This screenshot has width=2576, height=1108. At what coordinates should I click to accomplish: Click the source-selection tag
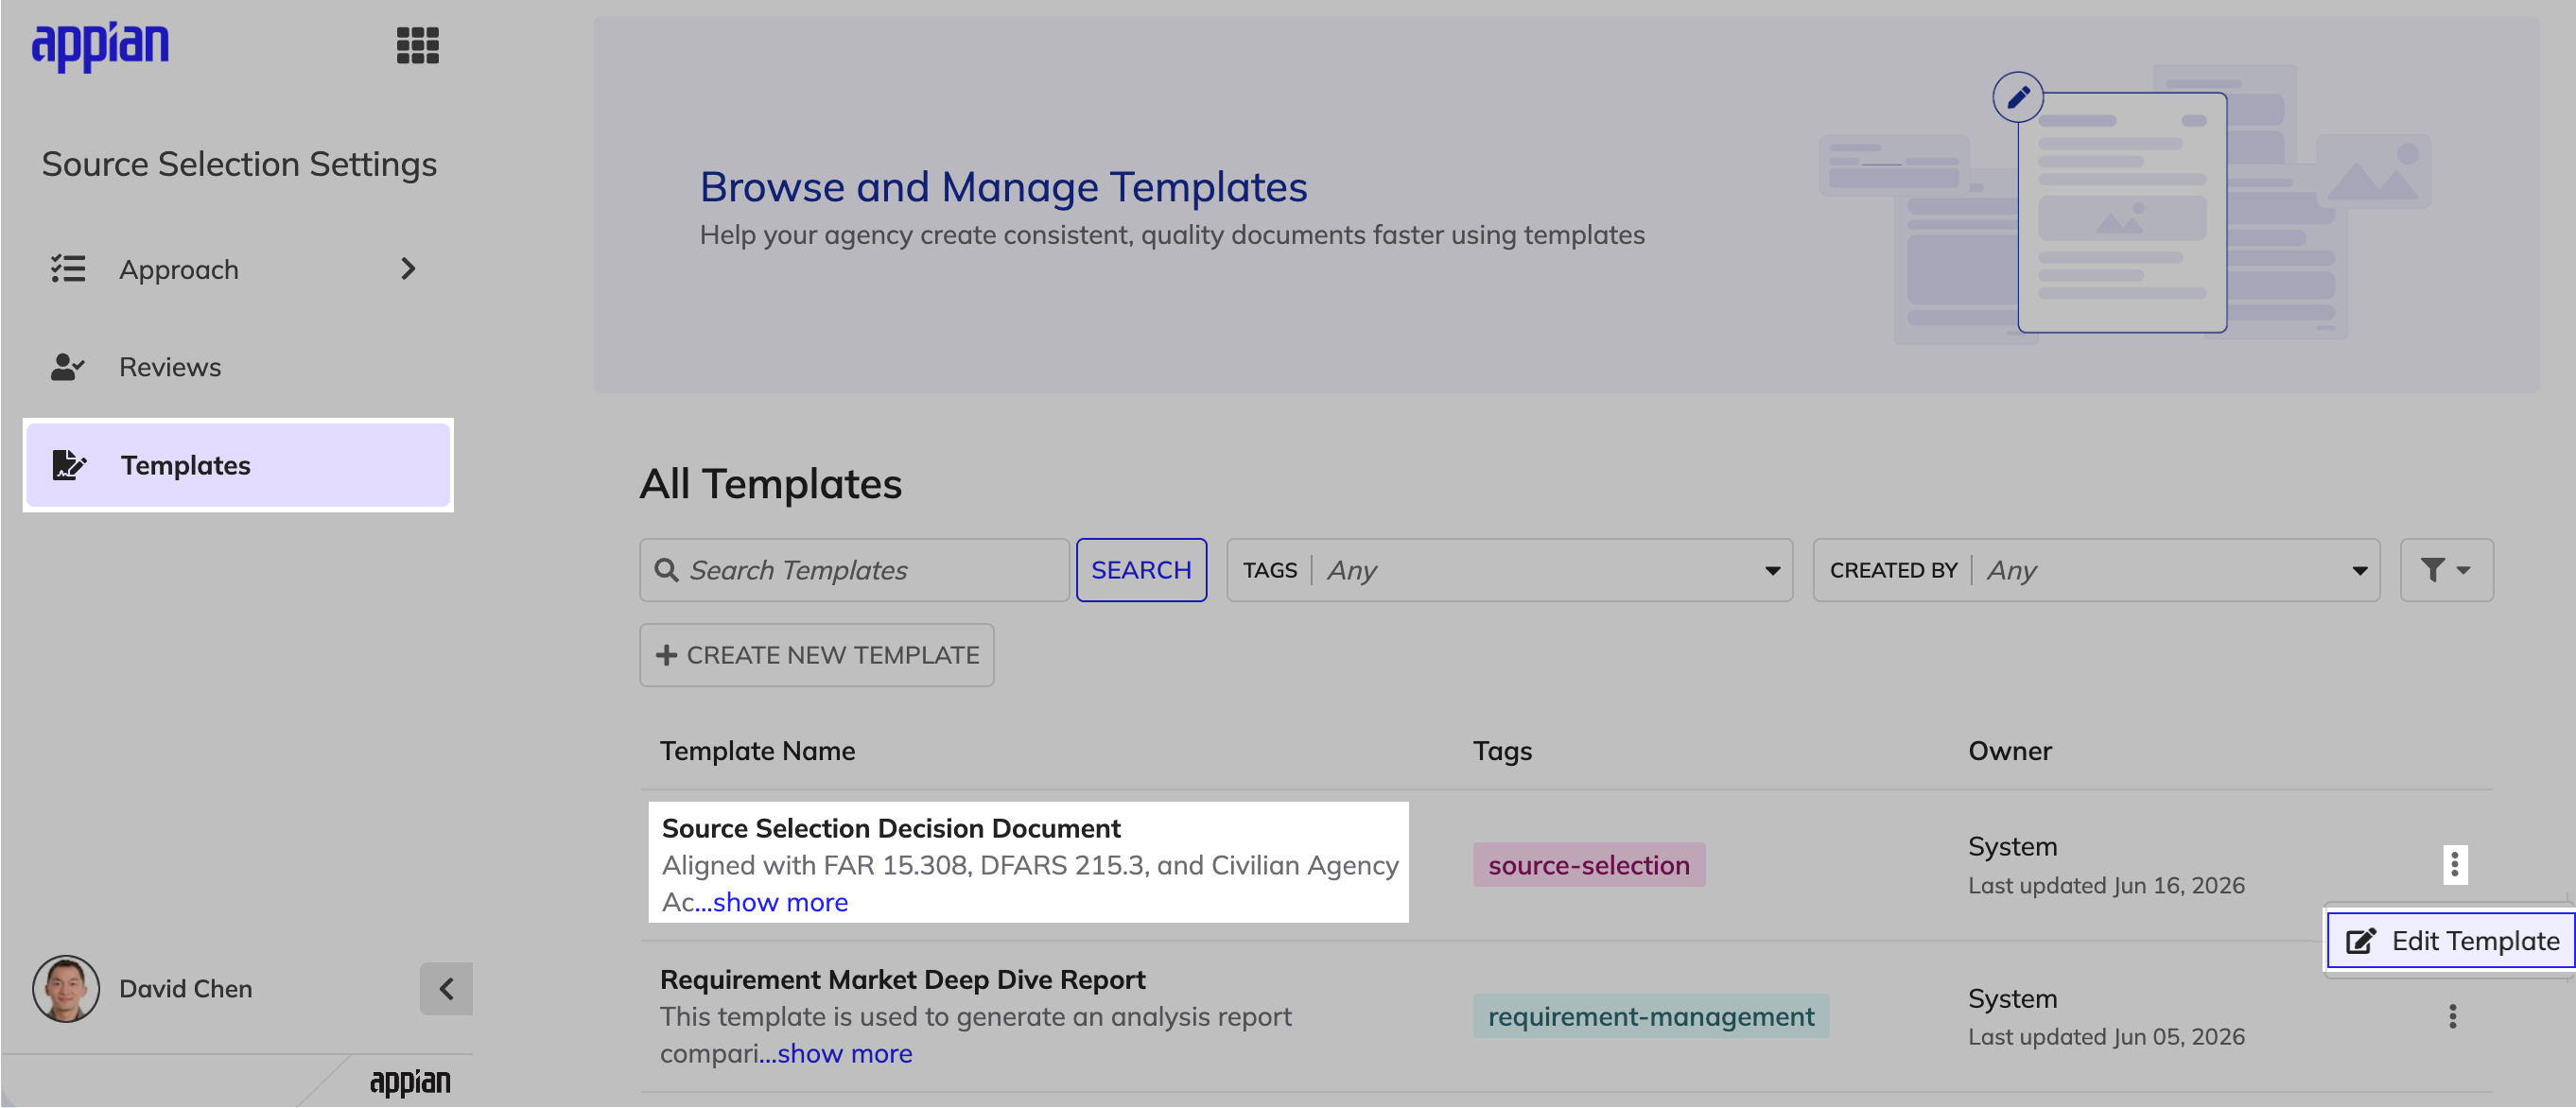pos(1589,865)
